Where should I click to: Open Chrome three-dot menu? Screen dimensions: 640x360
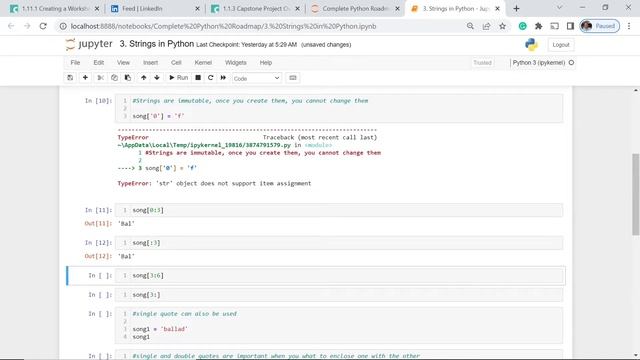[629, 26]
